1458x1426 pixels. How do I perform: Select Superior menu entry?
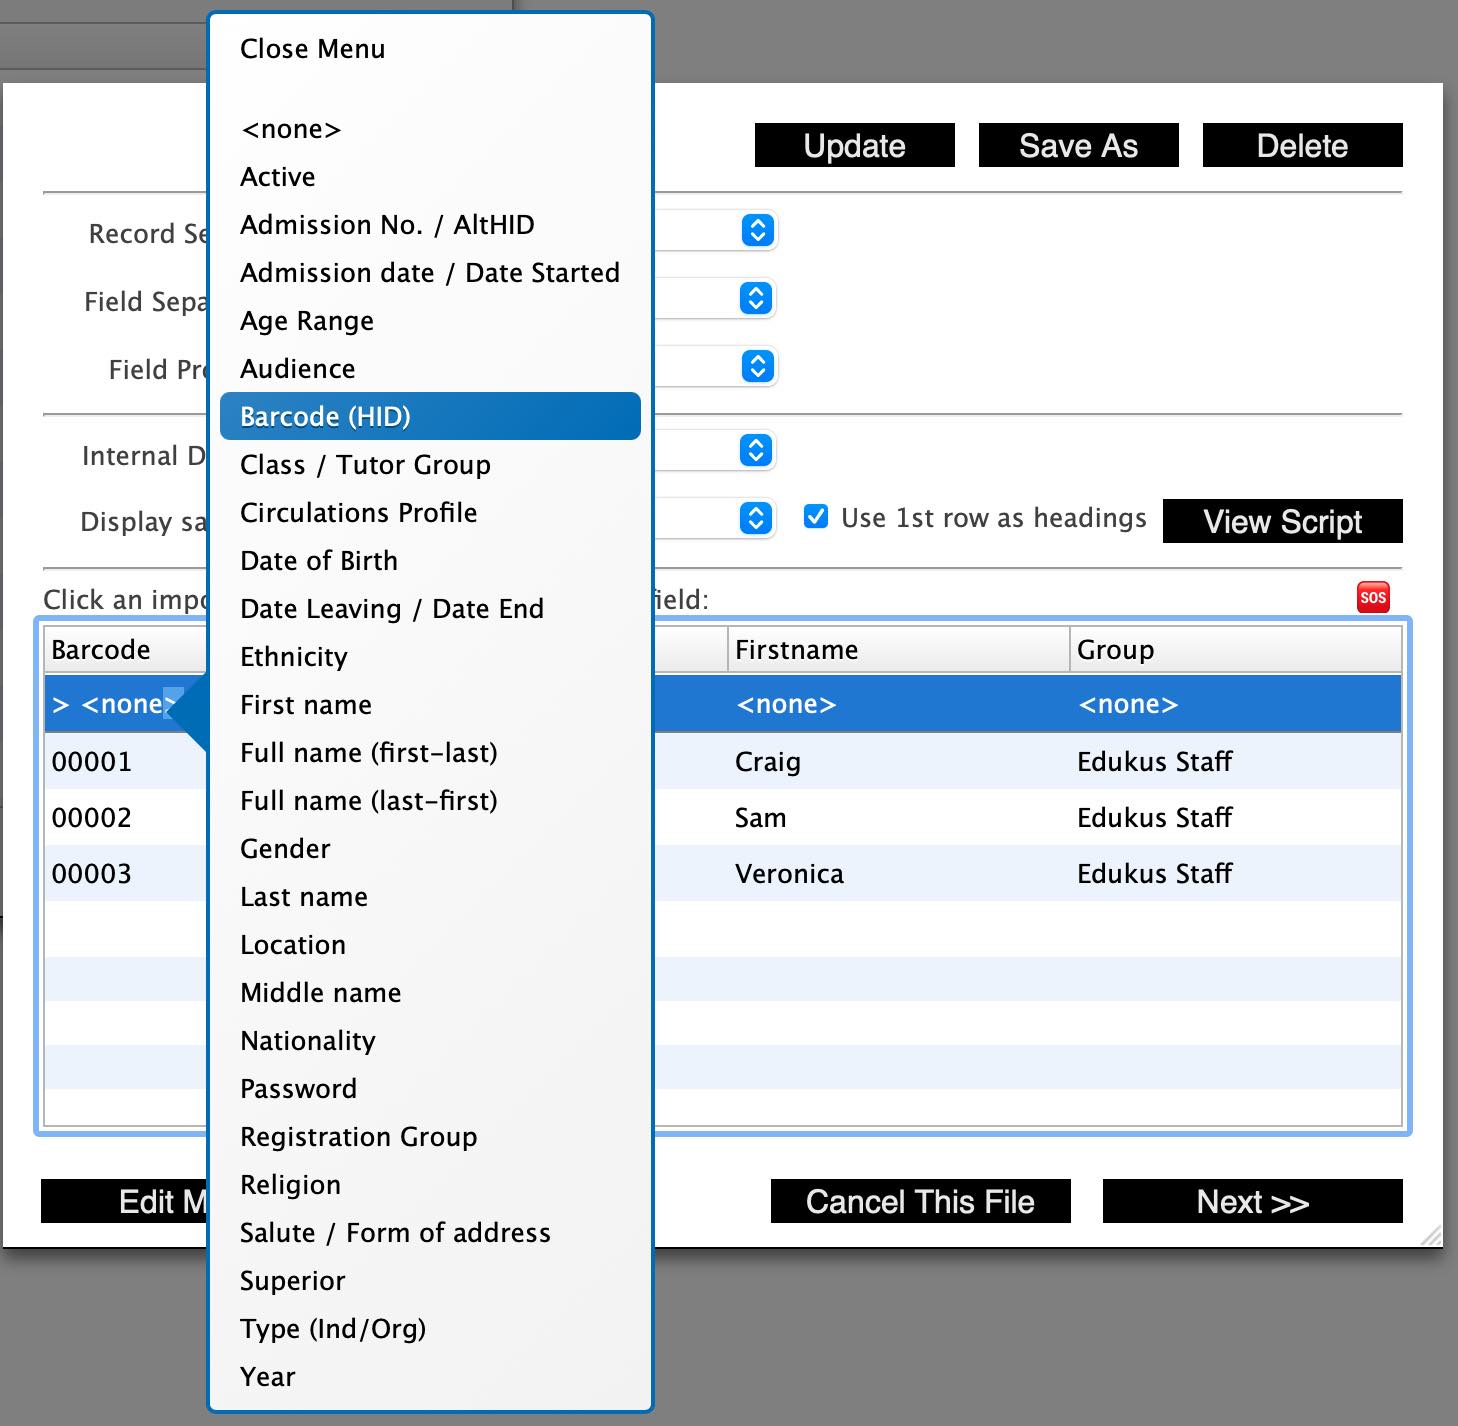pyautogui.click(x=430, y=1281)
